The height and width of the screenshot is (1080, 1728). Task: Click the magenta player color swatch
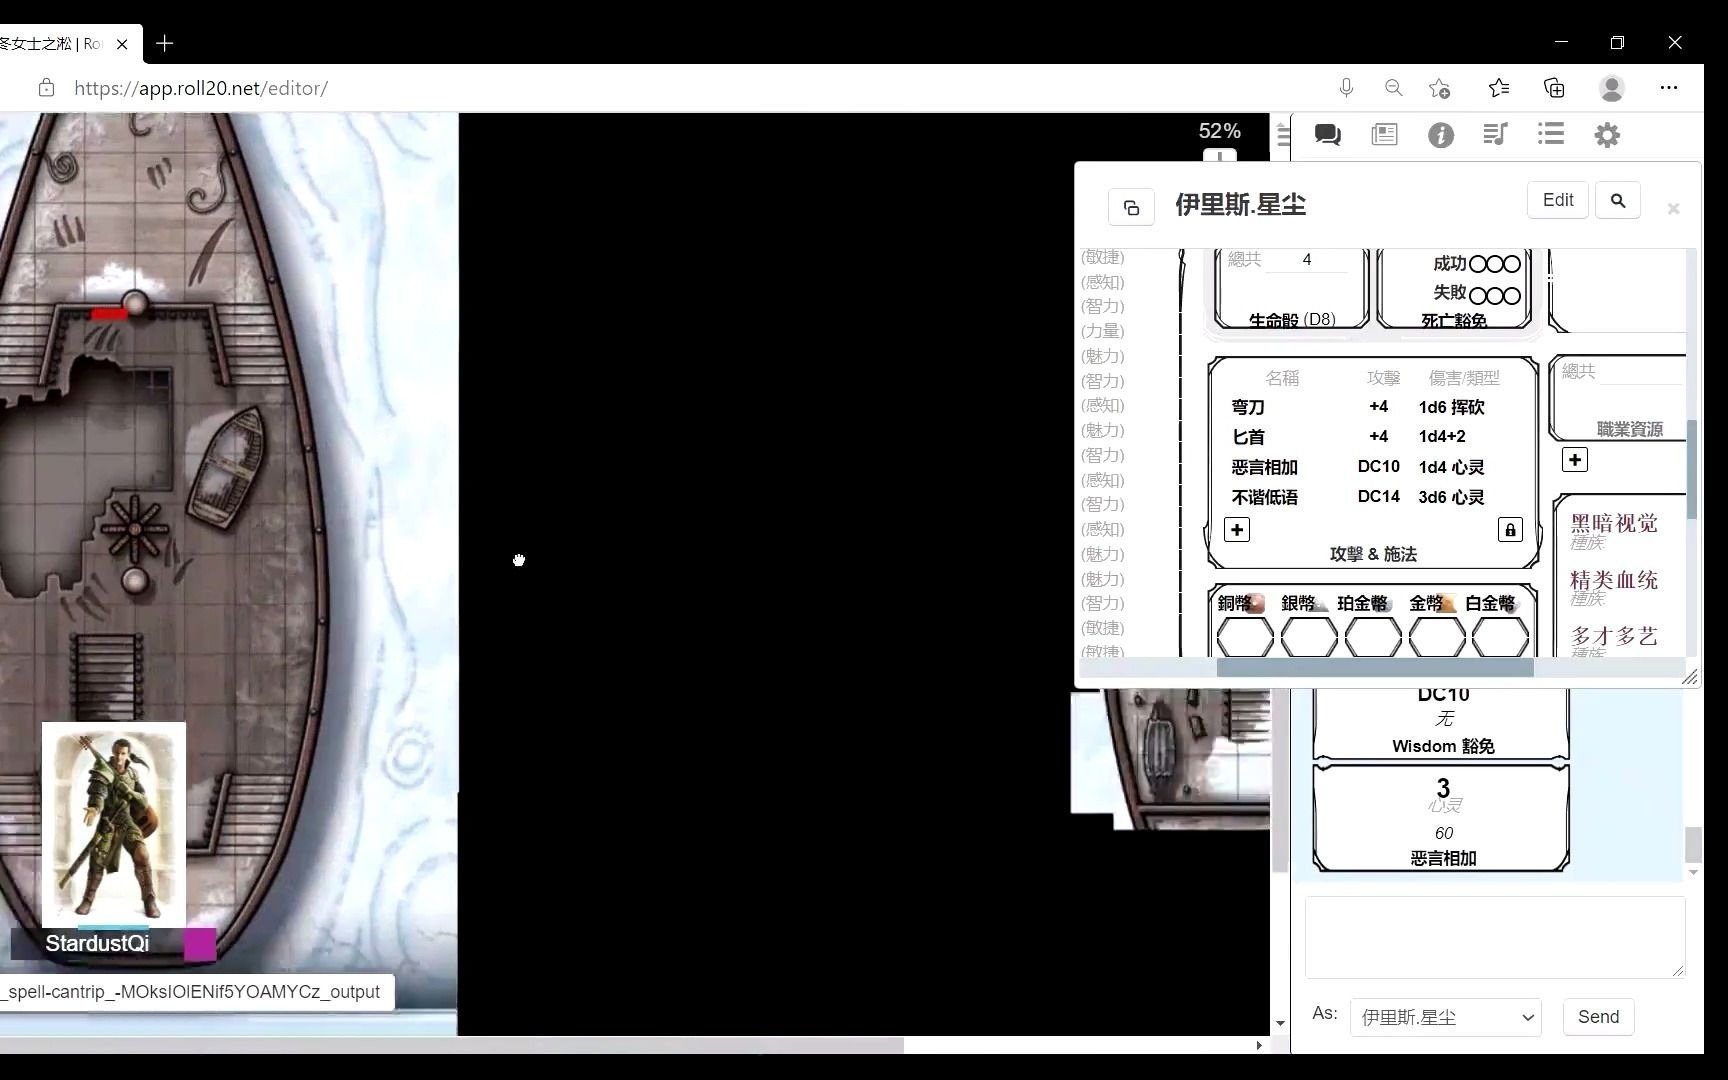point(200,944)
